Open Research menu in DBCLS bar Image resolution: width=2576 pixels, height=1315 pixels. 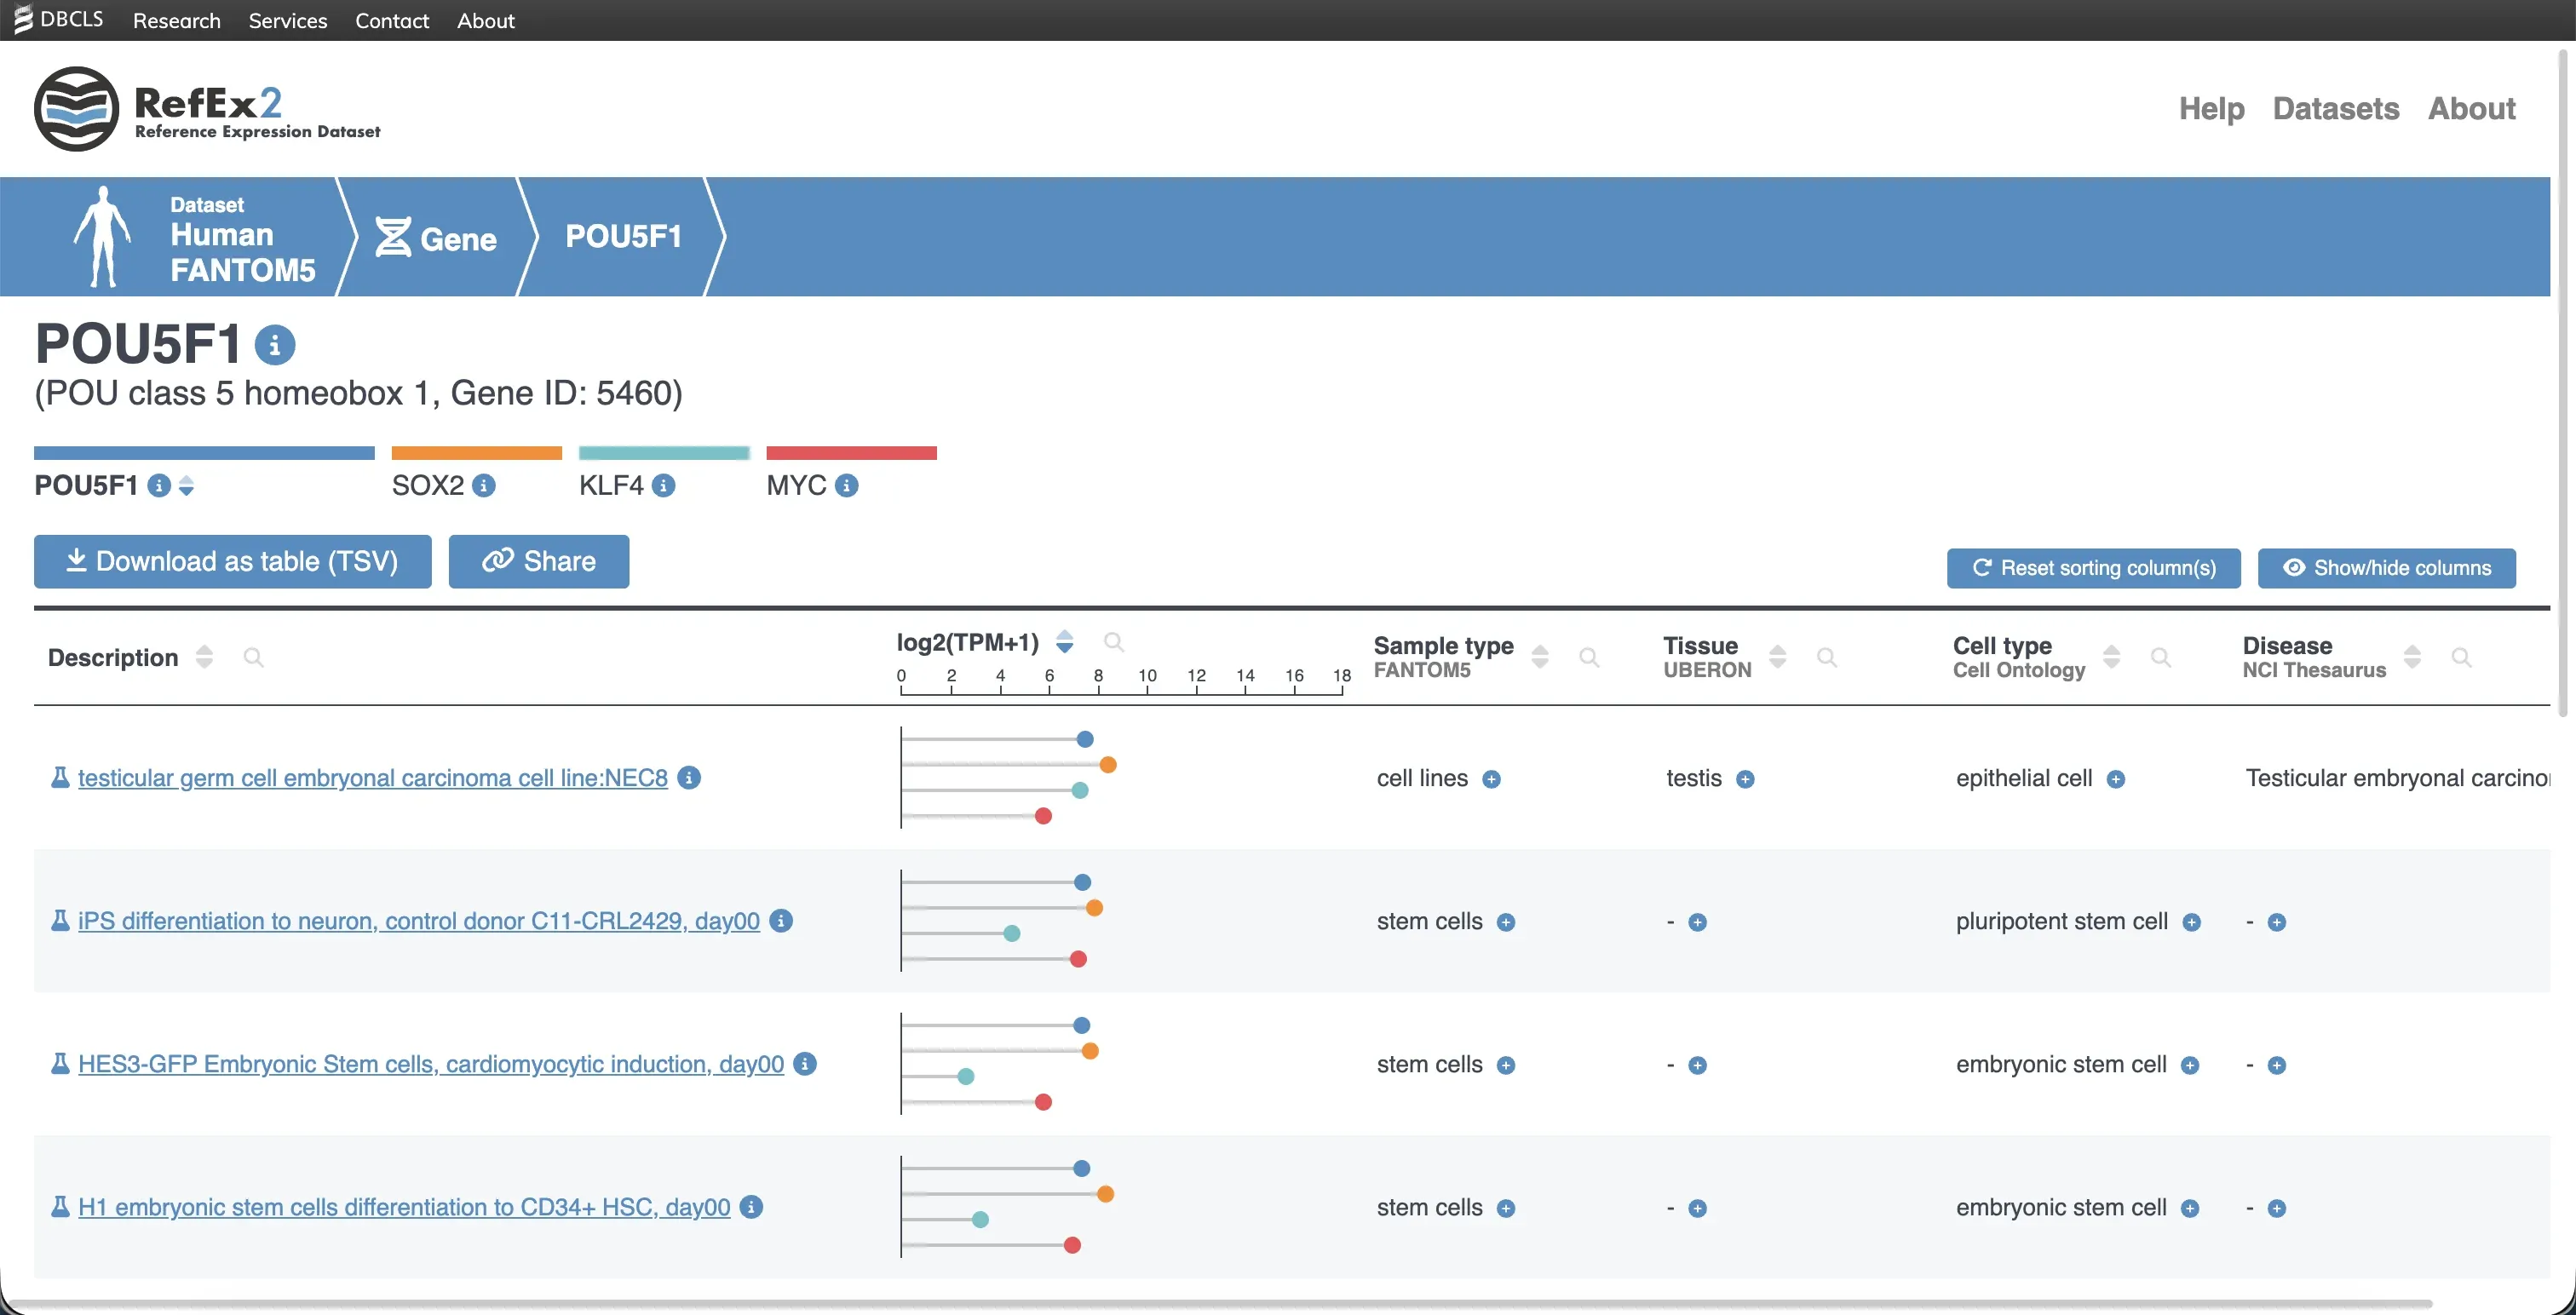(177, 21)
